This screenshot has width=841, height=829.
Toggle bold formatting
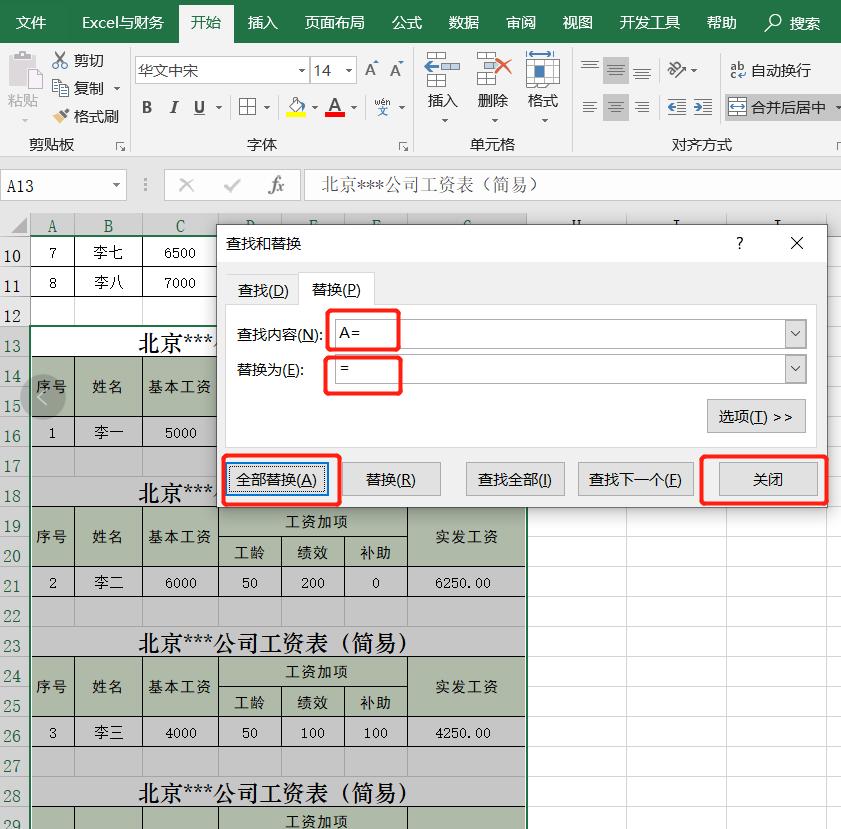point(146,105)
